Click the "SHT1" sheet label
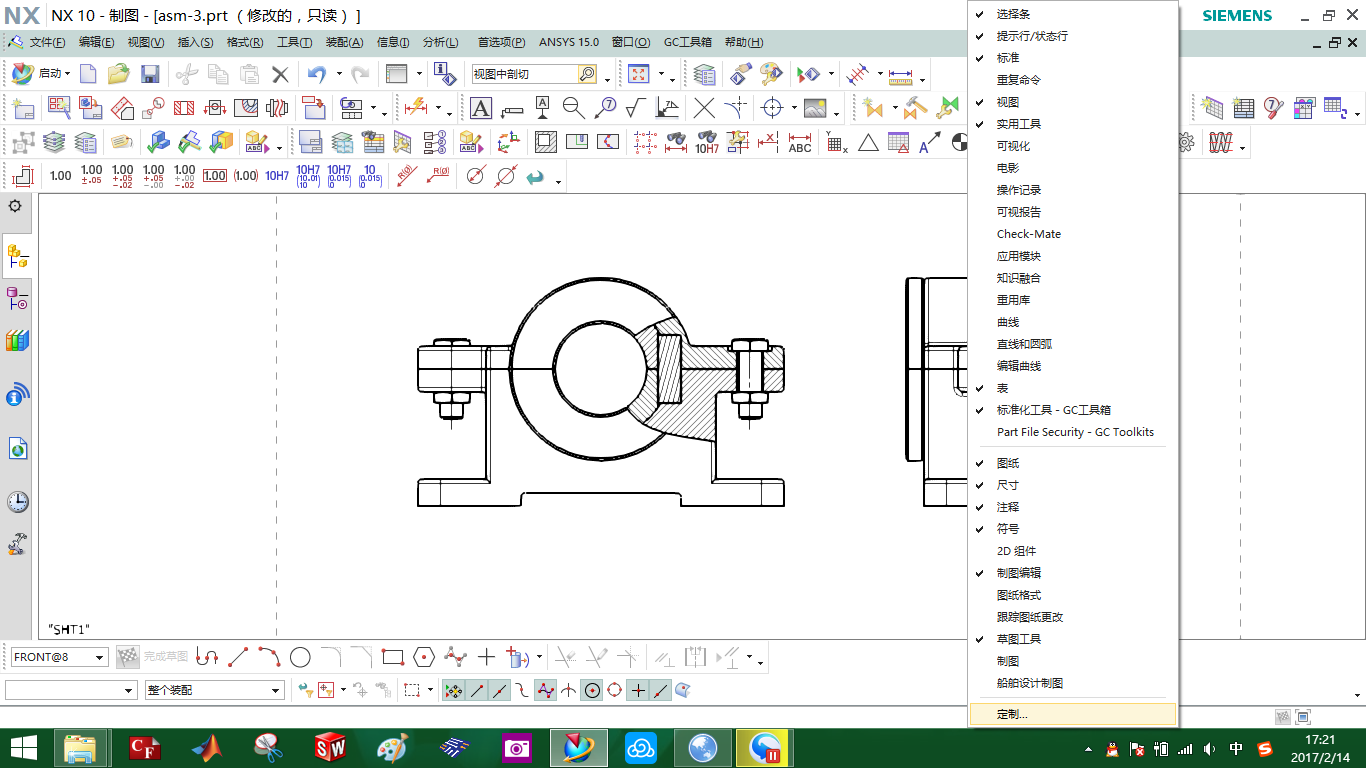Screen dimensions: 1366x768 point(69,629)
